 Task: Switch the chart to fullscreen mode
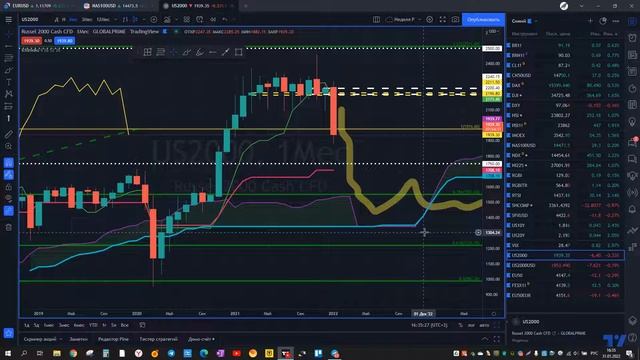(442, 20)
